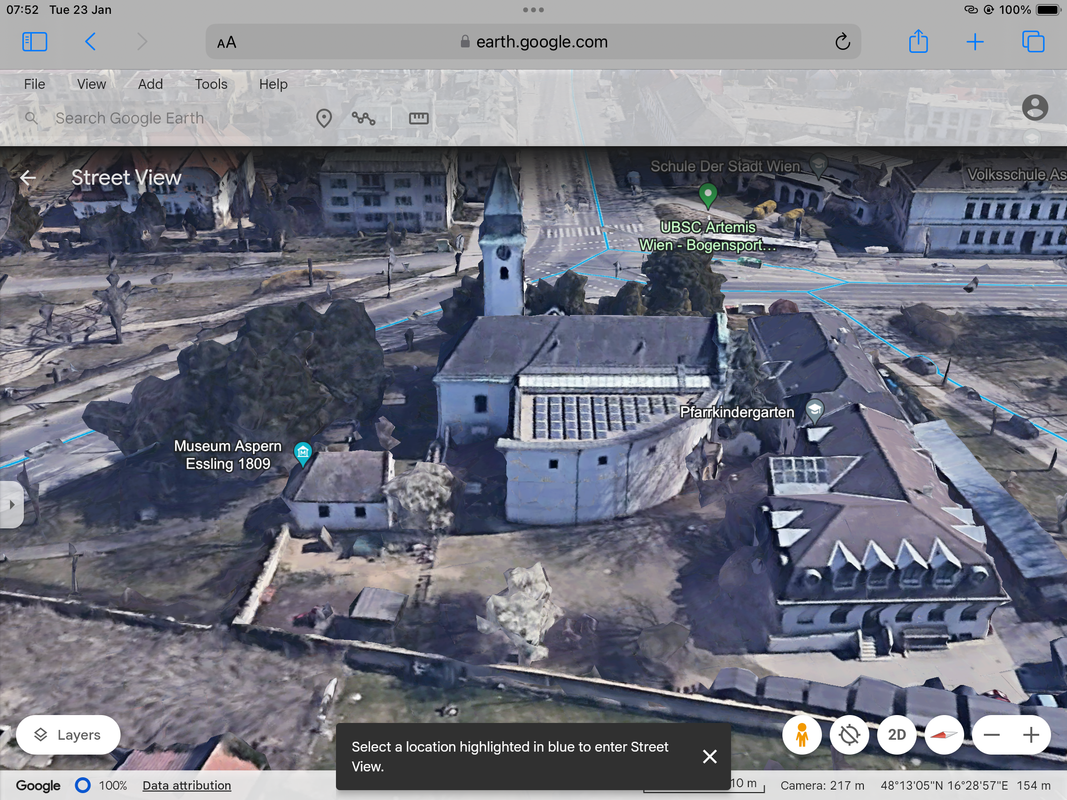Select the Museum Aspern Essling 1809 label
Viewport: 1067px width, 800px height.
(x=228, y=455)
